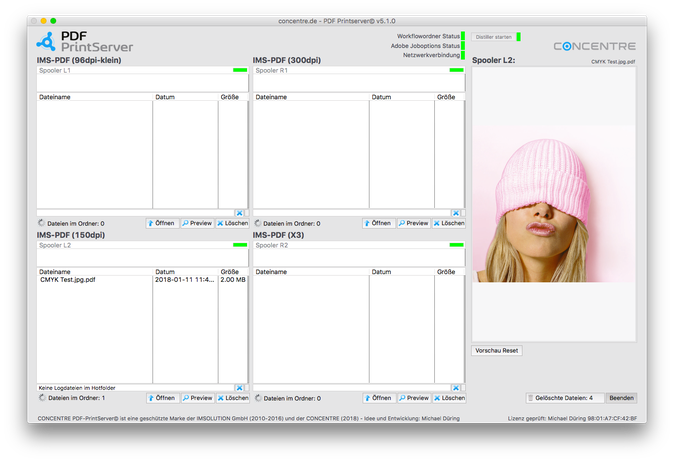This screenshot has height=462, width=674.
Task: Click Löschen under IMS-PDF (X3)
Action: coord(449,398)
